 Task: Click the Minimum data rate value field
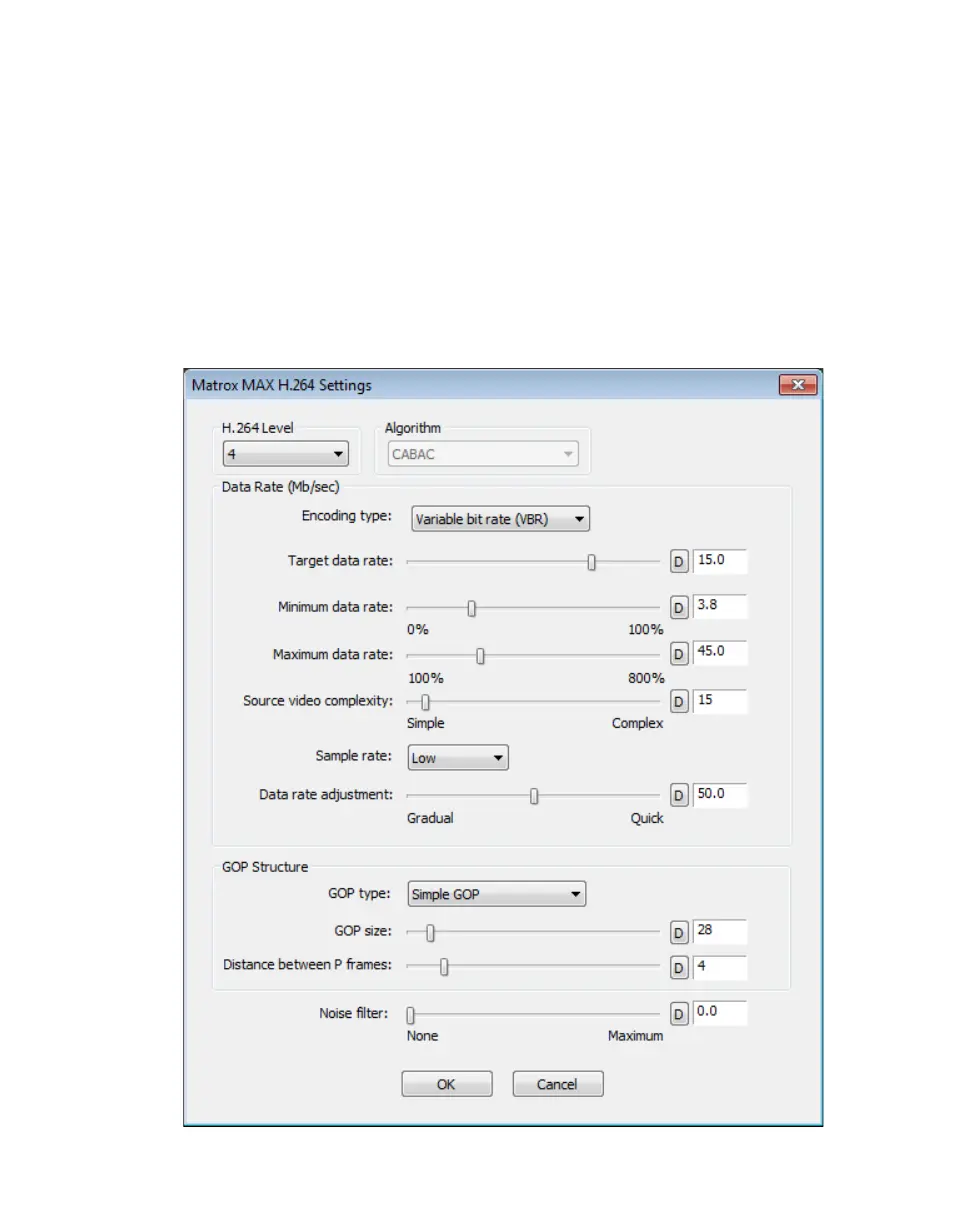tap(719, 607)
